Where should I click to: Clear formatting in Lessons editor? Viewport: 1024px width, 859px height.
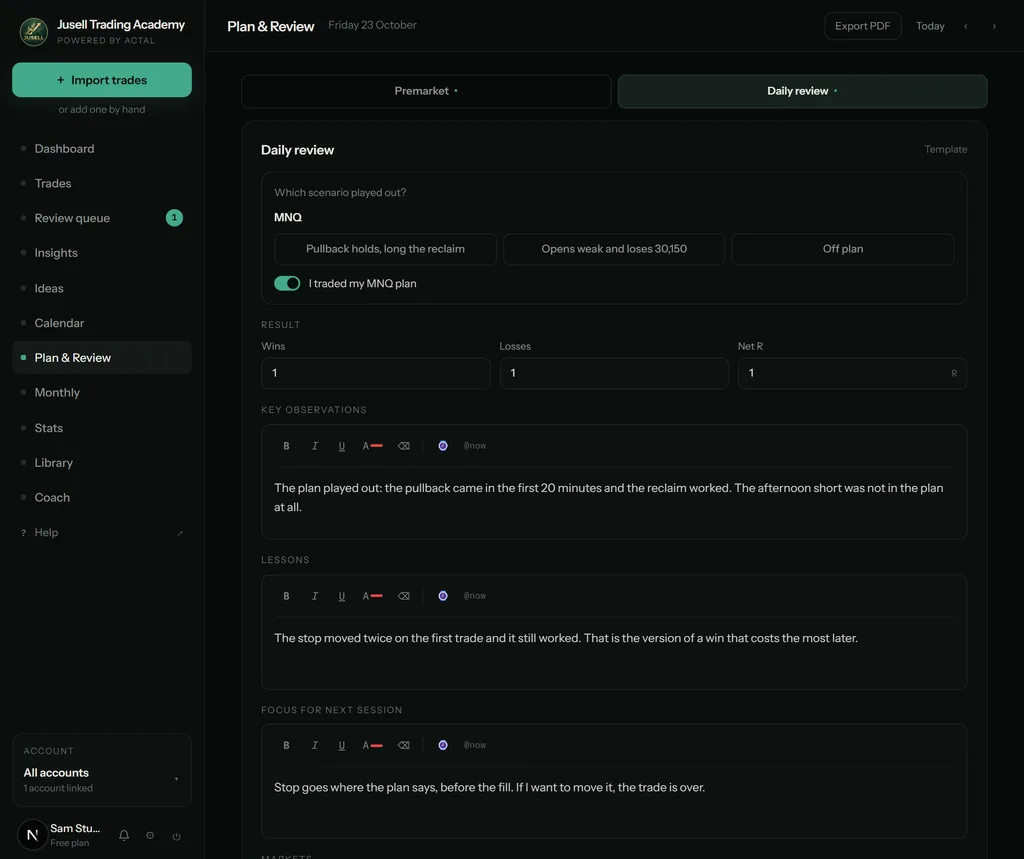pos(404,596)
